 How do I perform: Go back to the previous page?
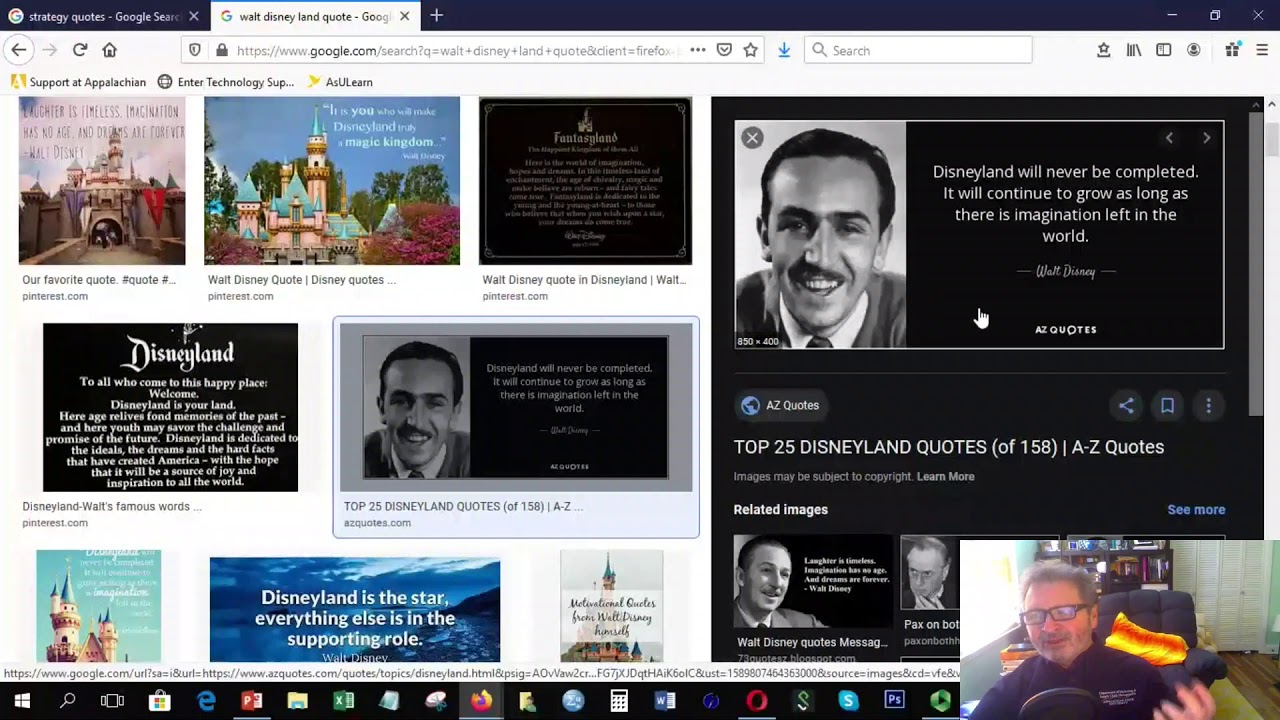[19, 50]
